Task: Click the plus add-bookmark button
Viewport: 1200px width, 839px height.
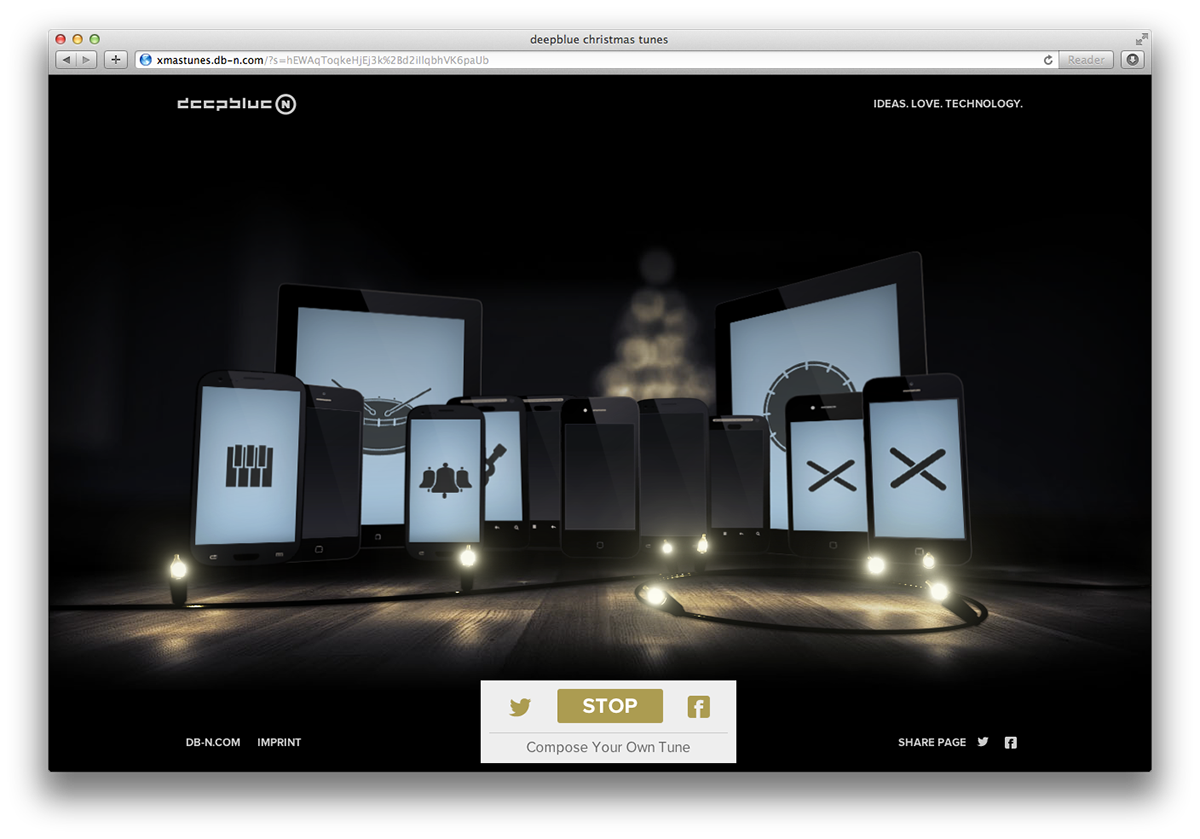Action: pyautogui.click(x=116, y=60)
